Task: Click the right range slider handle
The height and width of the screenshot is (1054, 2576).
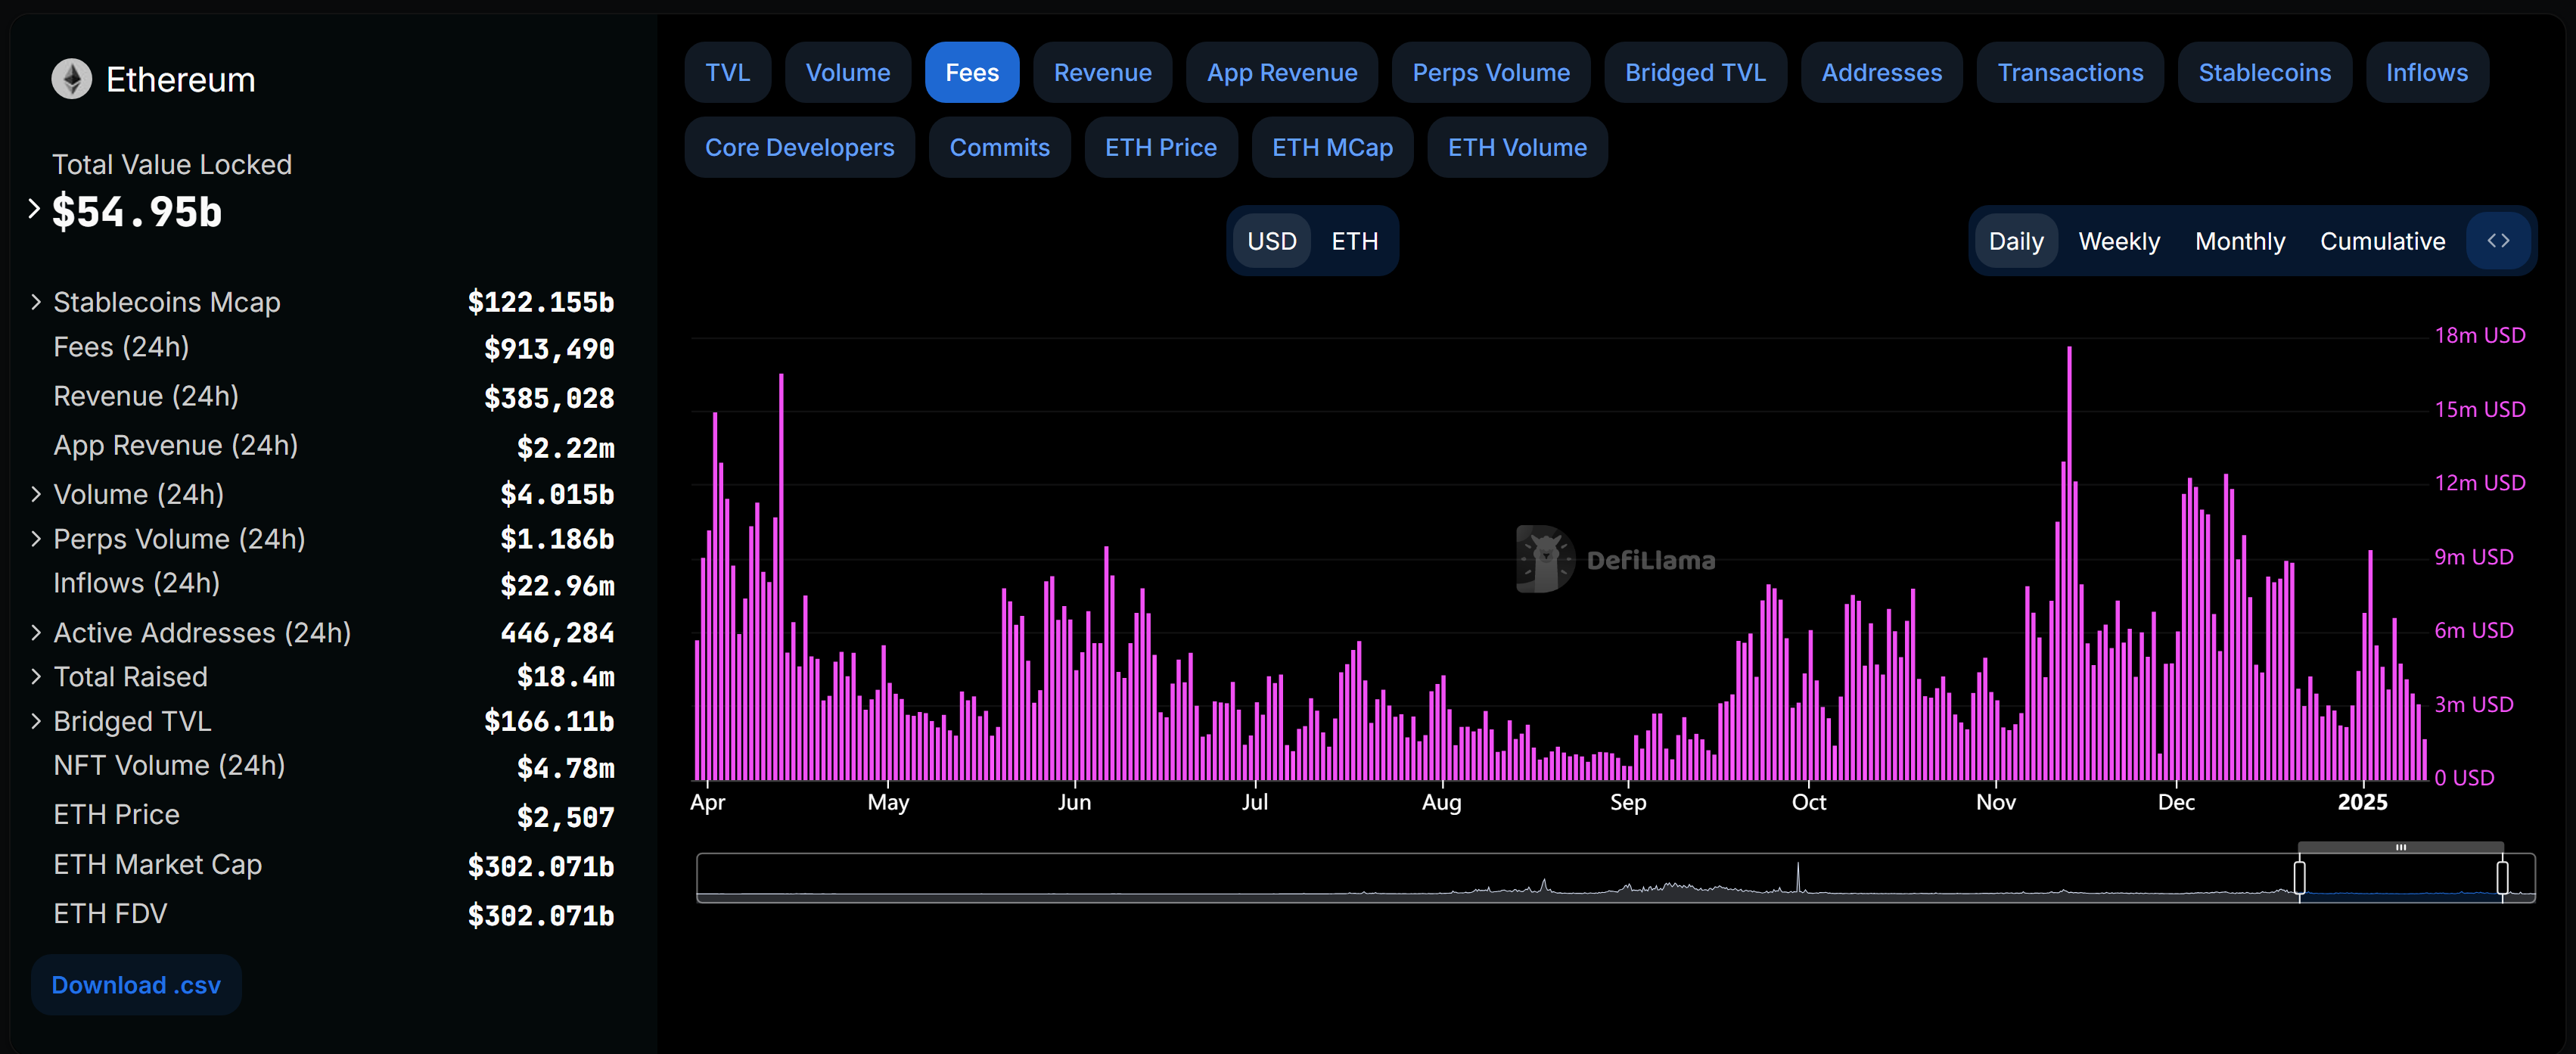Action: pos(2502,877)
